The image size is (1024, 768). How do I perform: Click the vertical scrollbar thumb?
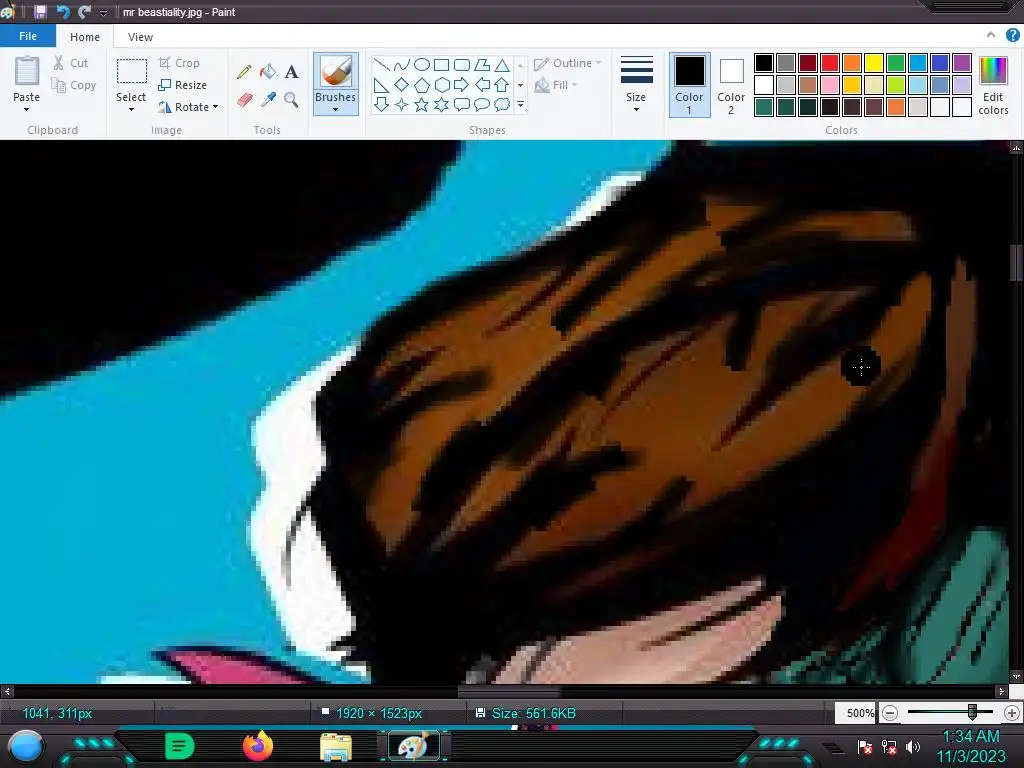(1016, 263)
